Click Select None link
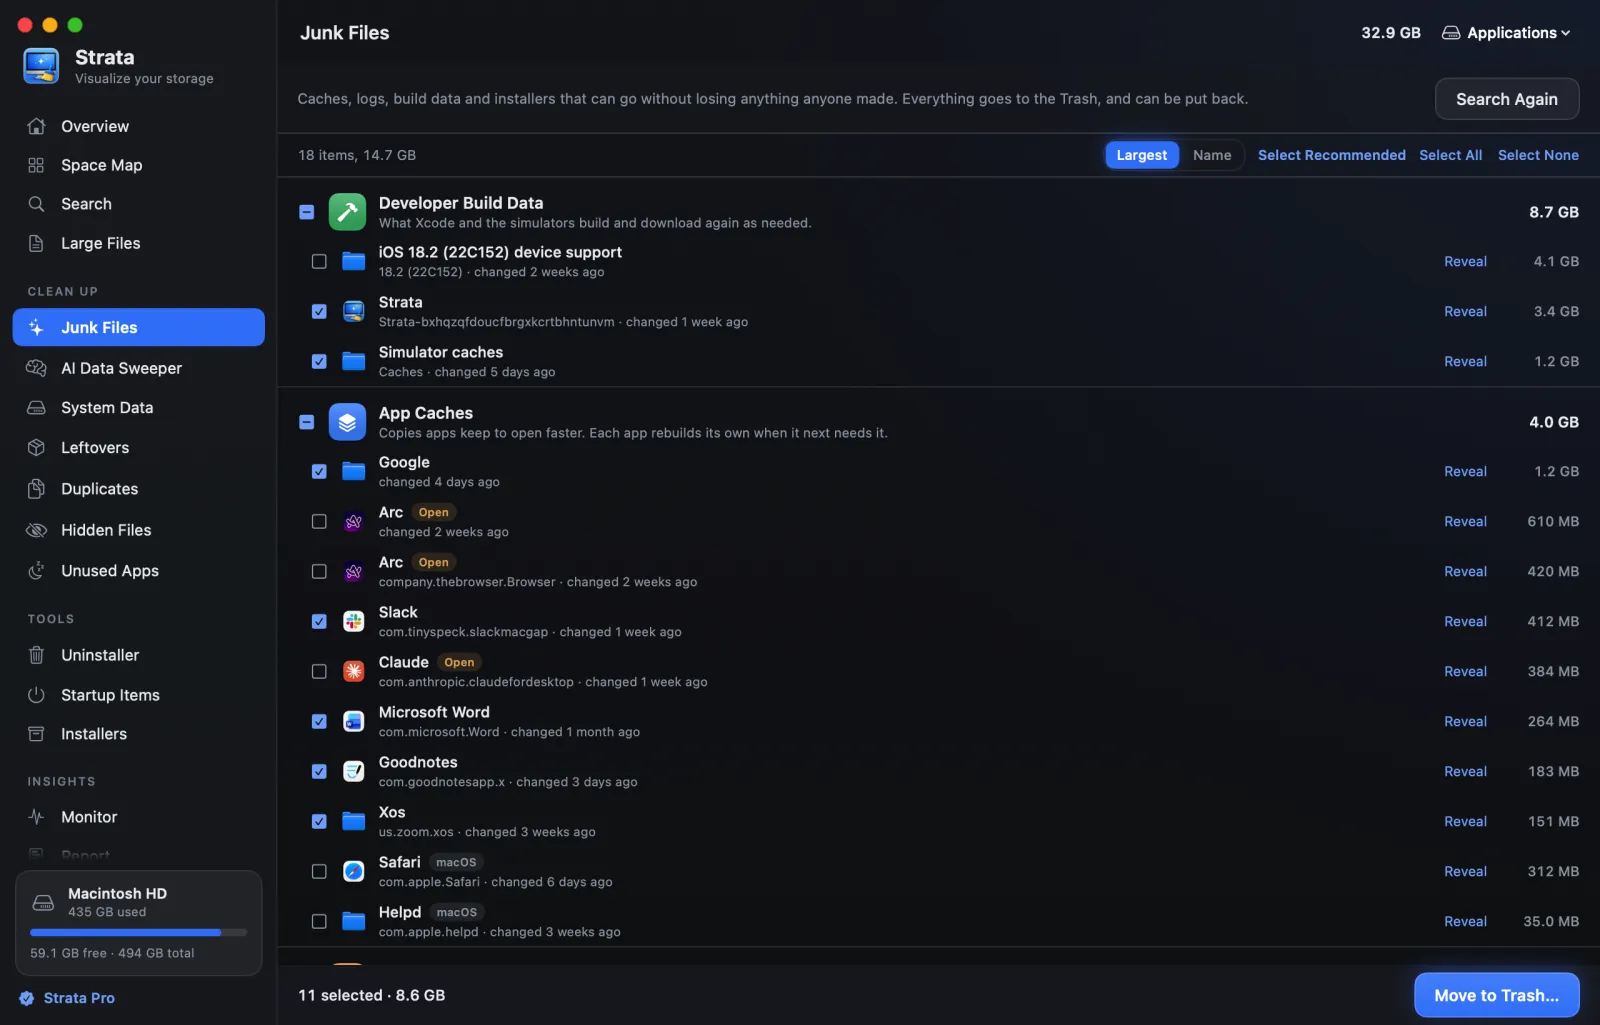1600x1025 pixels. [1538, 155]
